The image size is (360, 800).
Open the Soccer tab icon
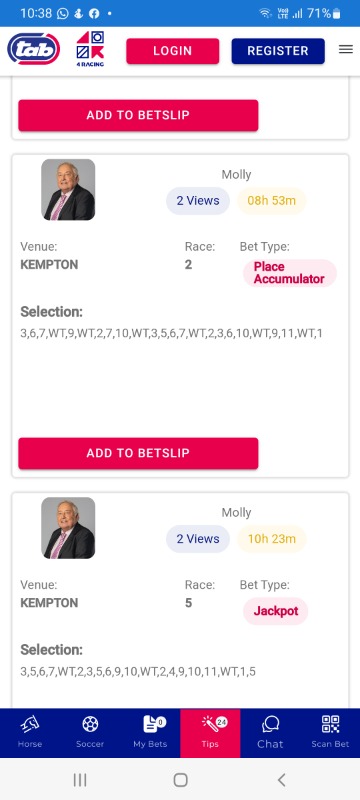click(x=90, y=732)
